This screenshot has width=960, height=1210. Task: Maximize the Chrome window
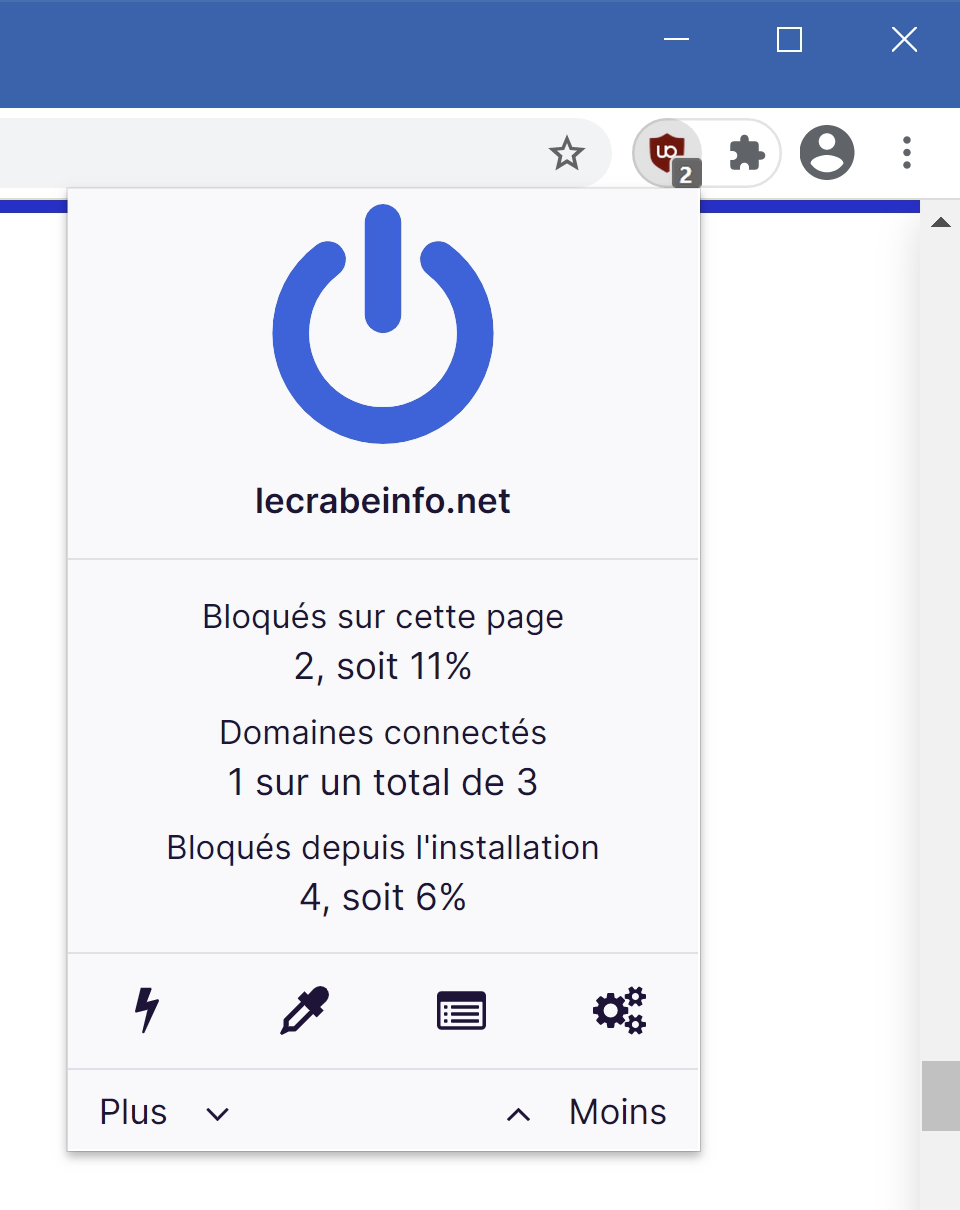pyautogui.click(x=790, y=40)
